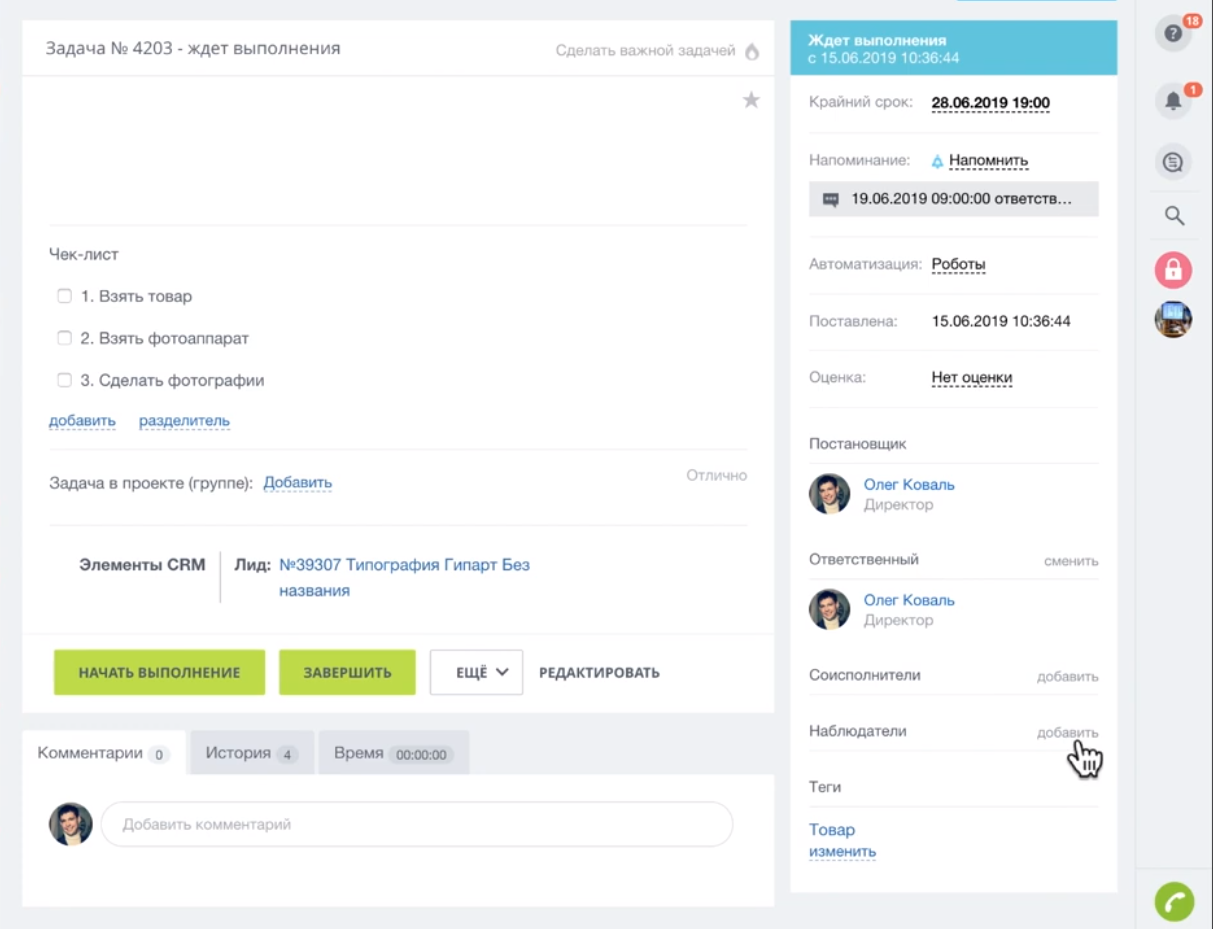
Task: Open Олег Коваль under Ответственный
Action: click(x=909, y=600)
